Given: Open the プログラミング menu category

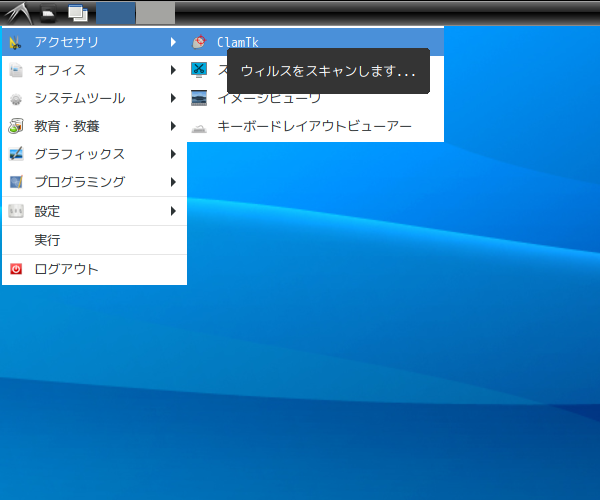Looking at the screenshot, I should 95,182.
